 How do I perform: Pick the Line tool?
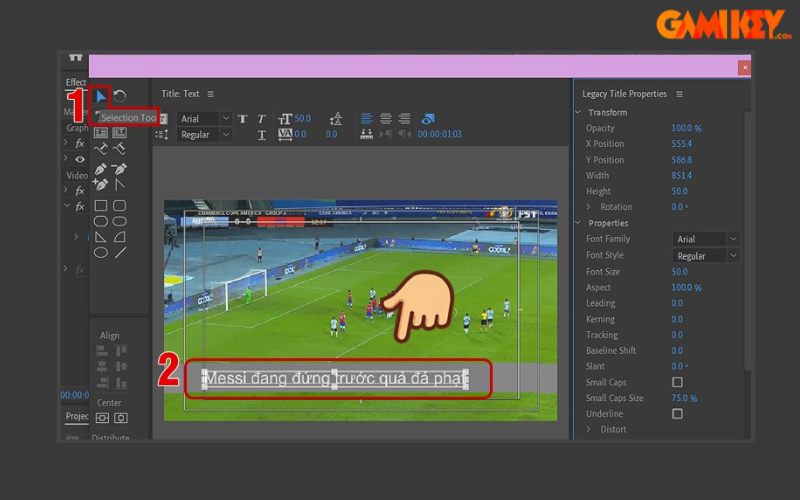point(120,253)
